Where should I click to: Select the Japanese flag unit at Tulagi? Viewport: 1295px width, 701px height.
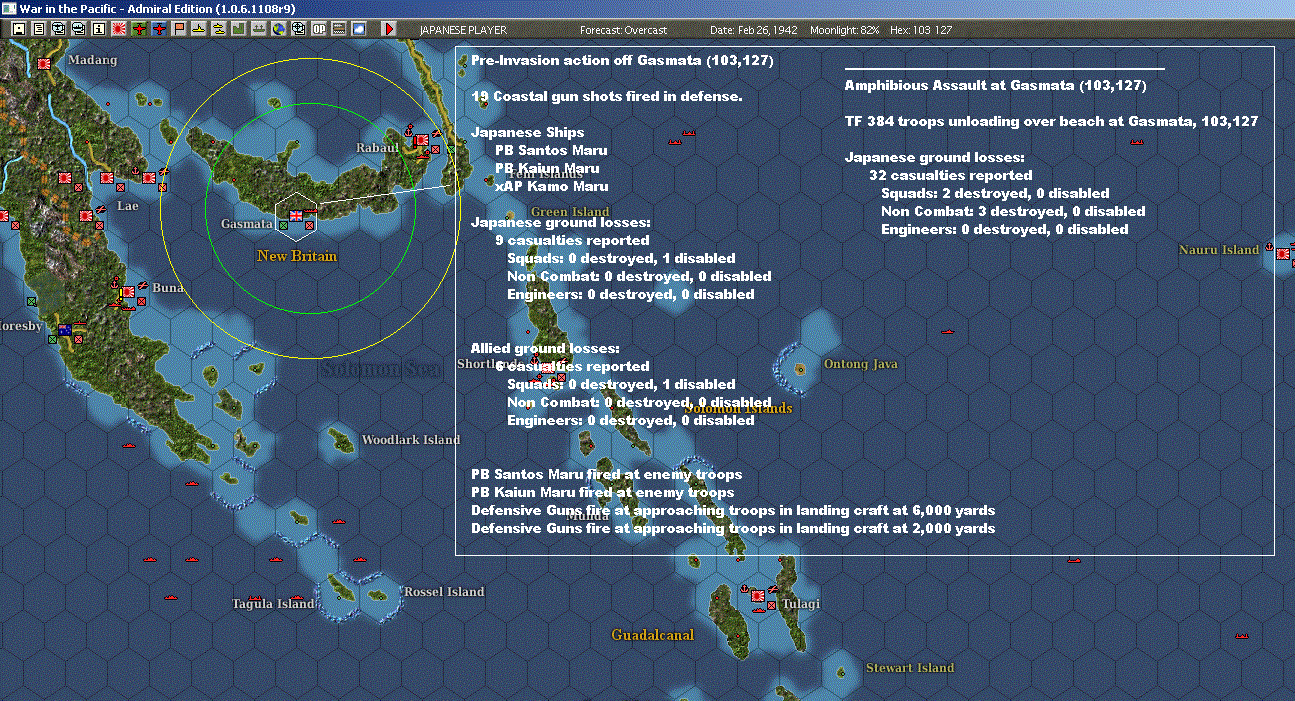pyautogui.click(x=758, y=595)
